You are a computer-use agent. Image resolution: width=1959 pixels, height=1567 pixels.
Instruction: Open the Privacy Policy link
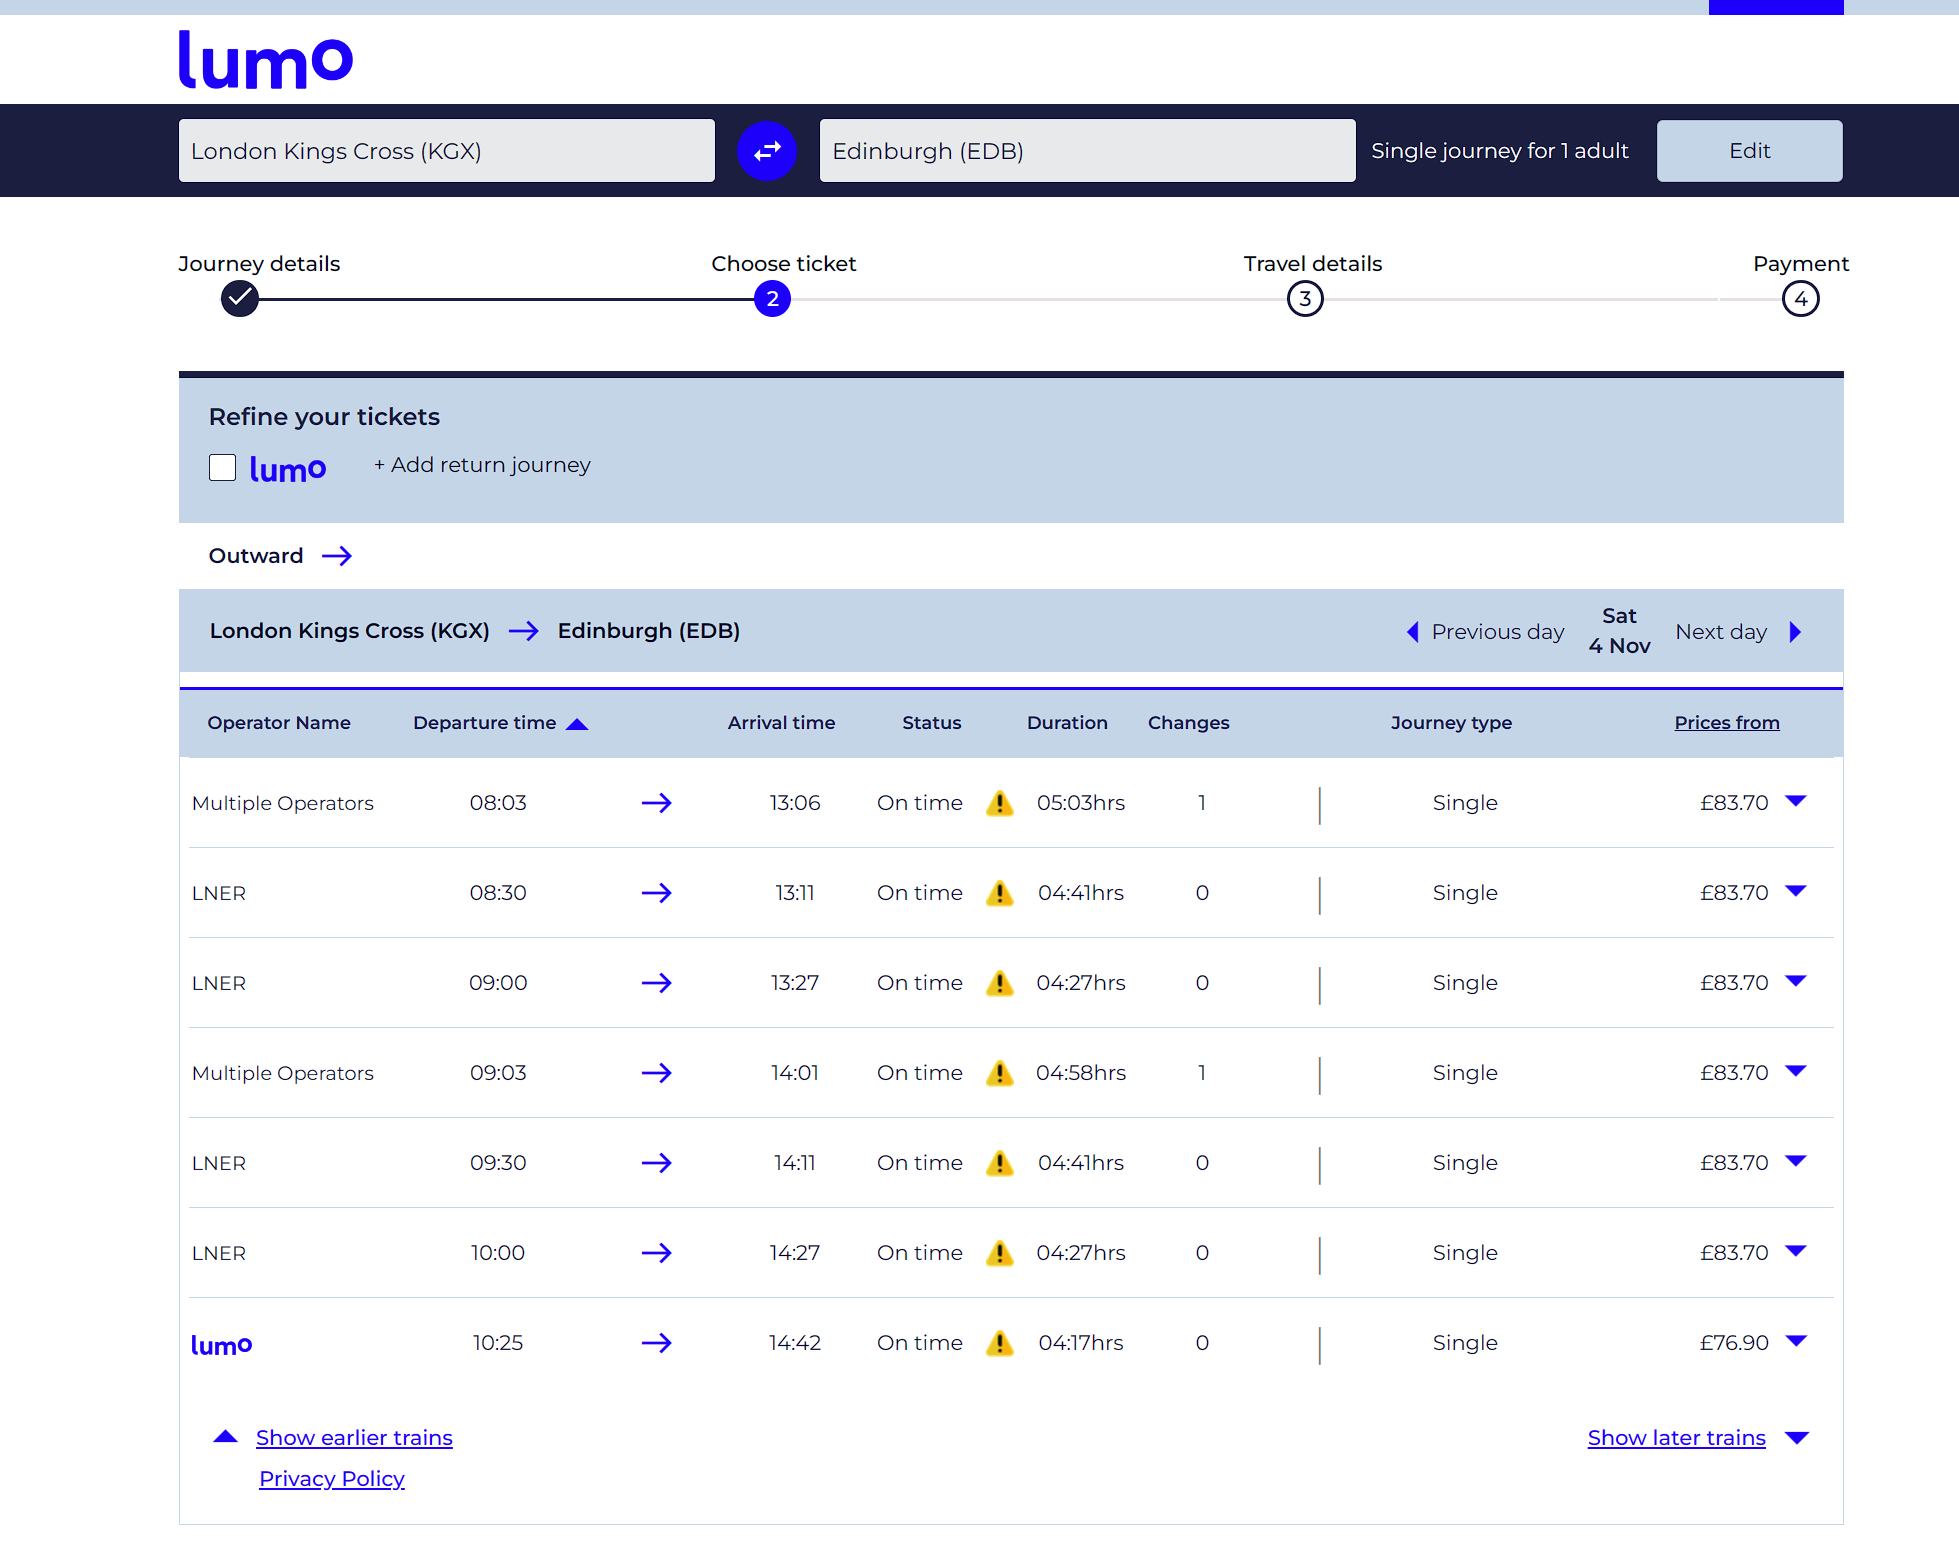332,1479
